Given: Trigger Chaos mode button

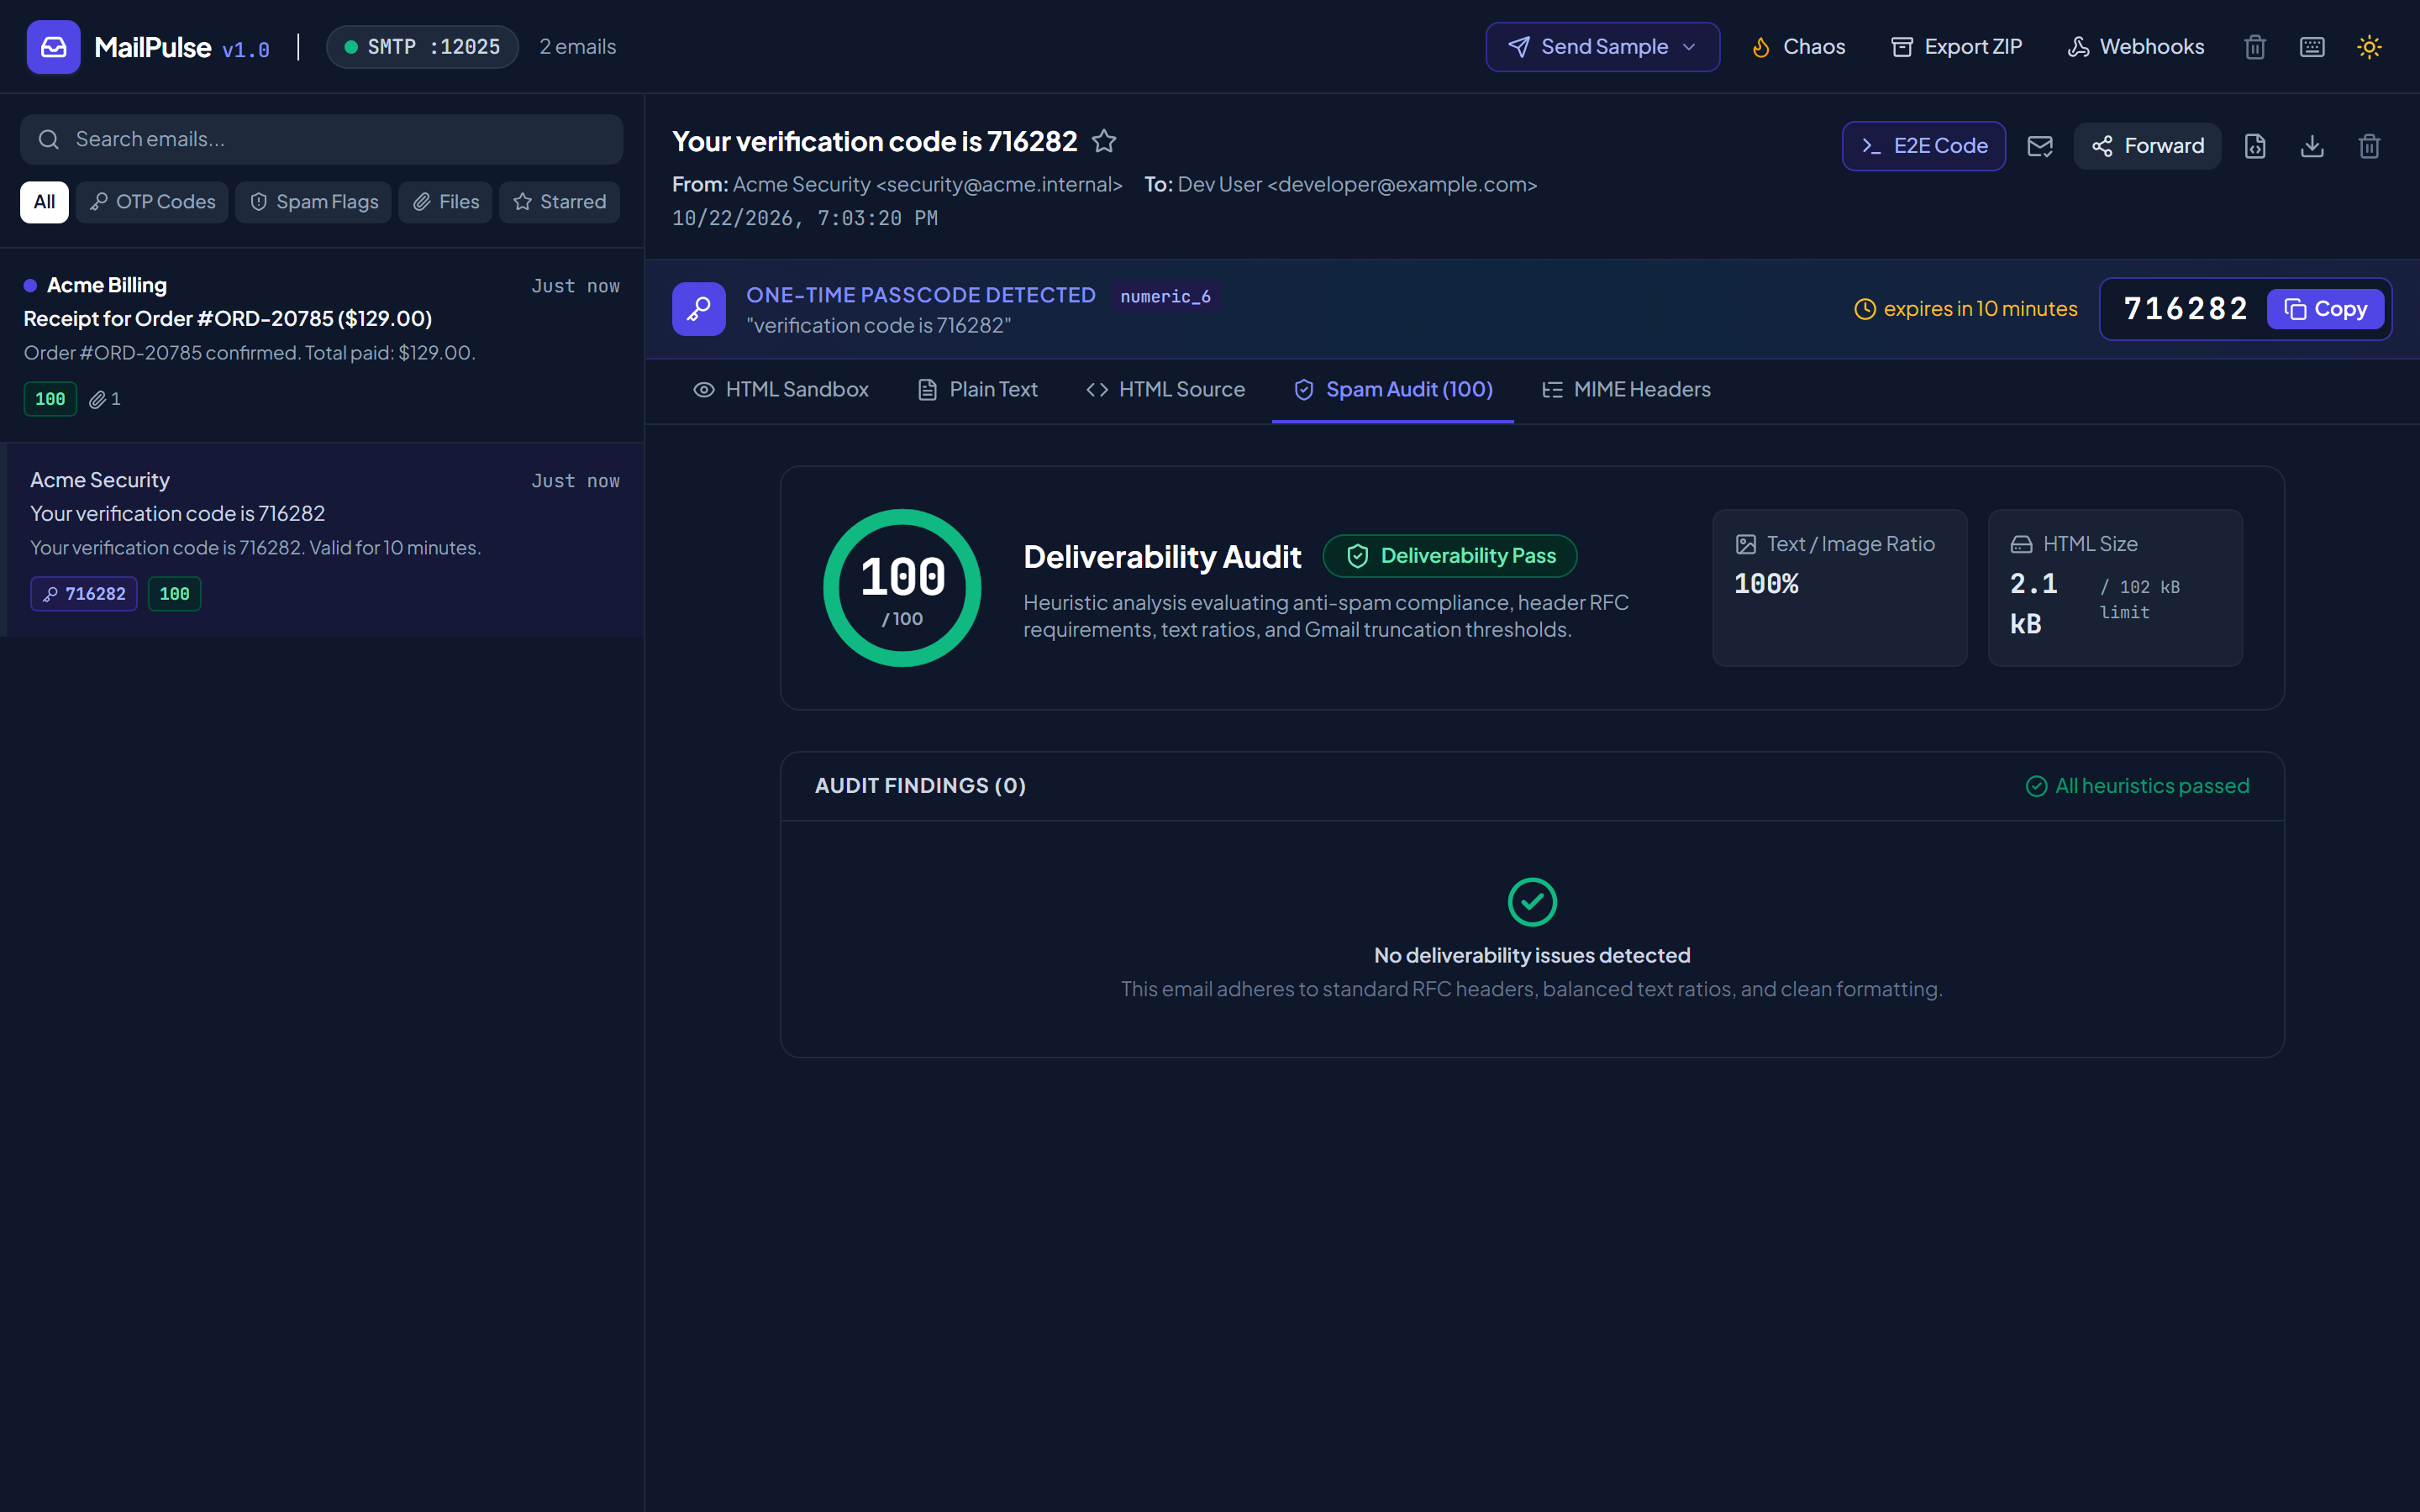Looking at the screenshot, I should point(1798,47).
